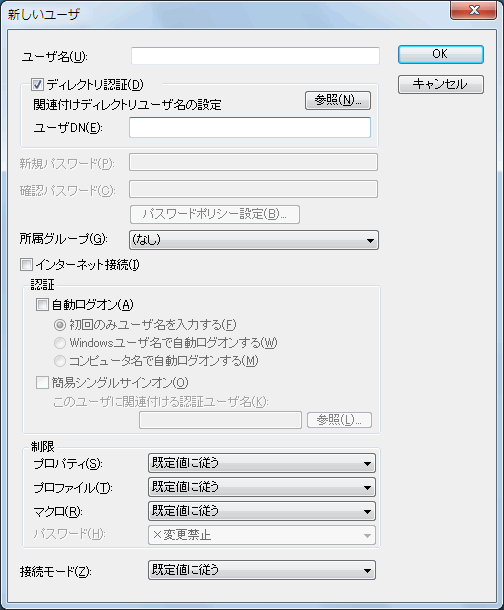Click the 確認パスワード field
This screenshot has width=504, height=610.
[x=253, y=189]
